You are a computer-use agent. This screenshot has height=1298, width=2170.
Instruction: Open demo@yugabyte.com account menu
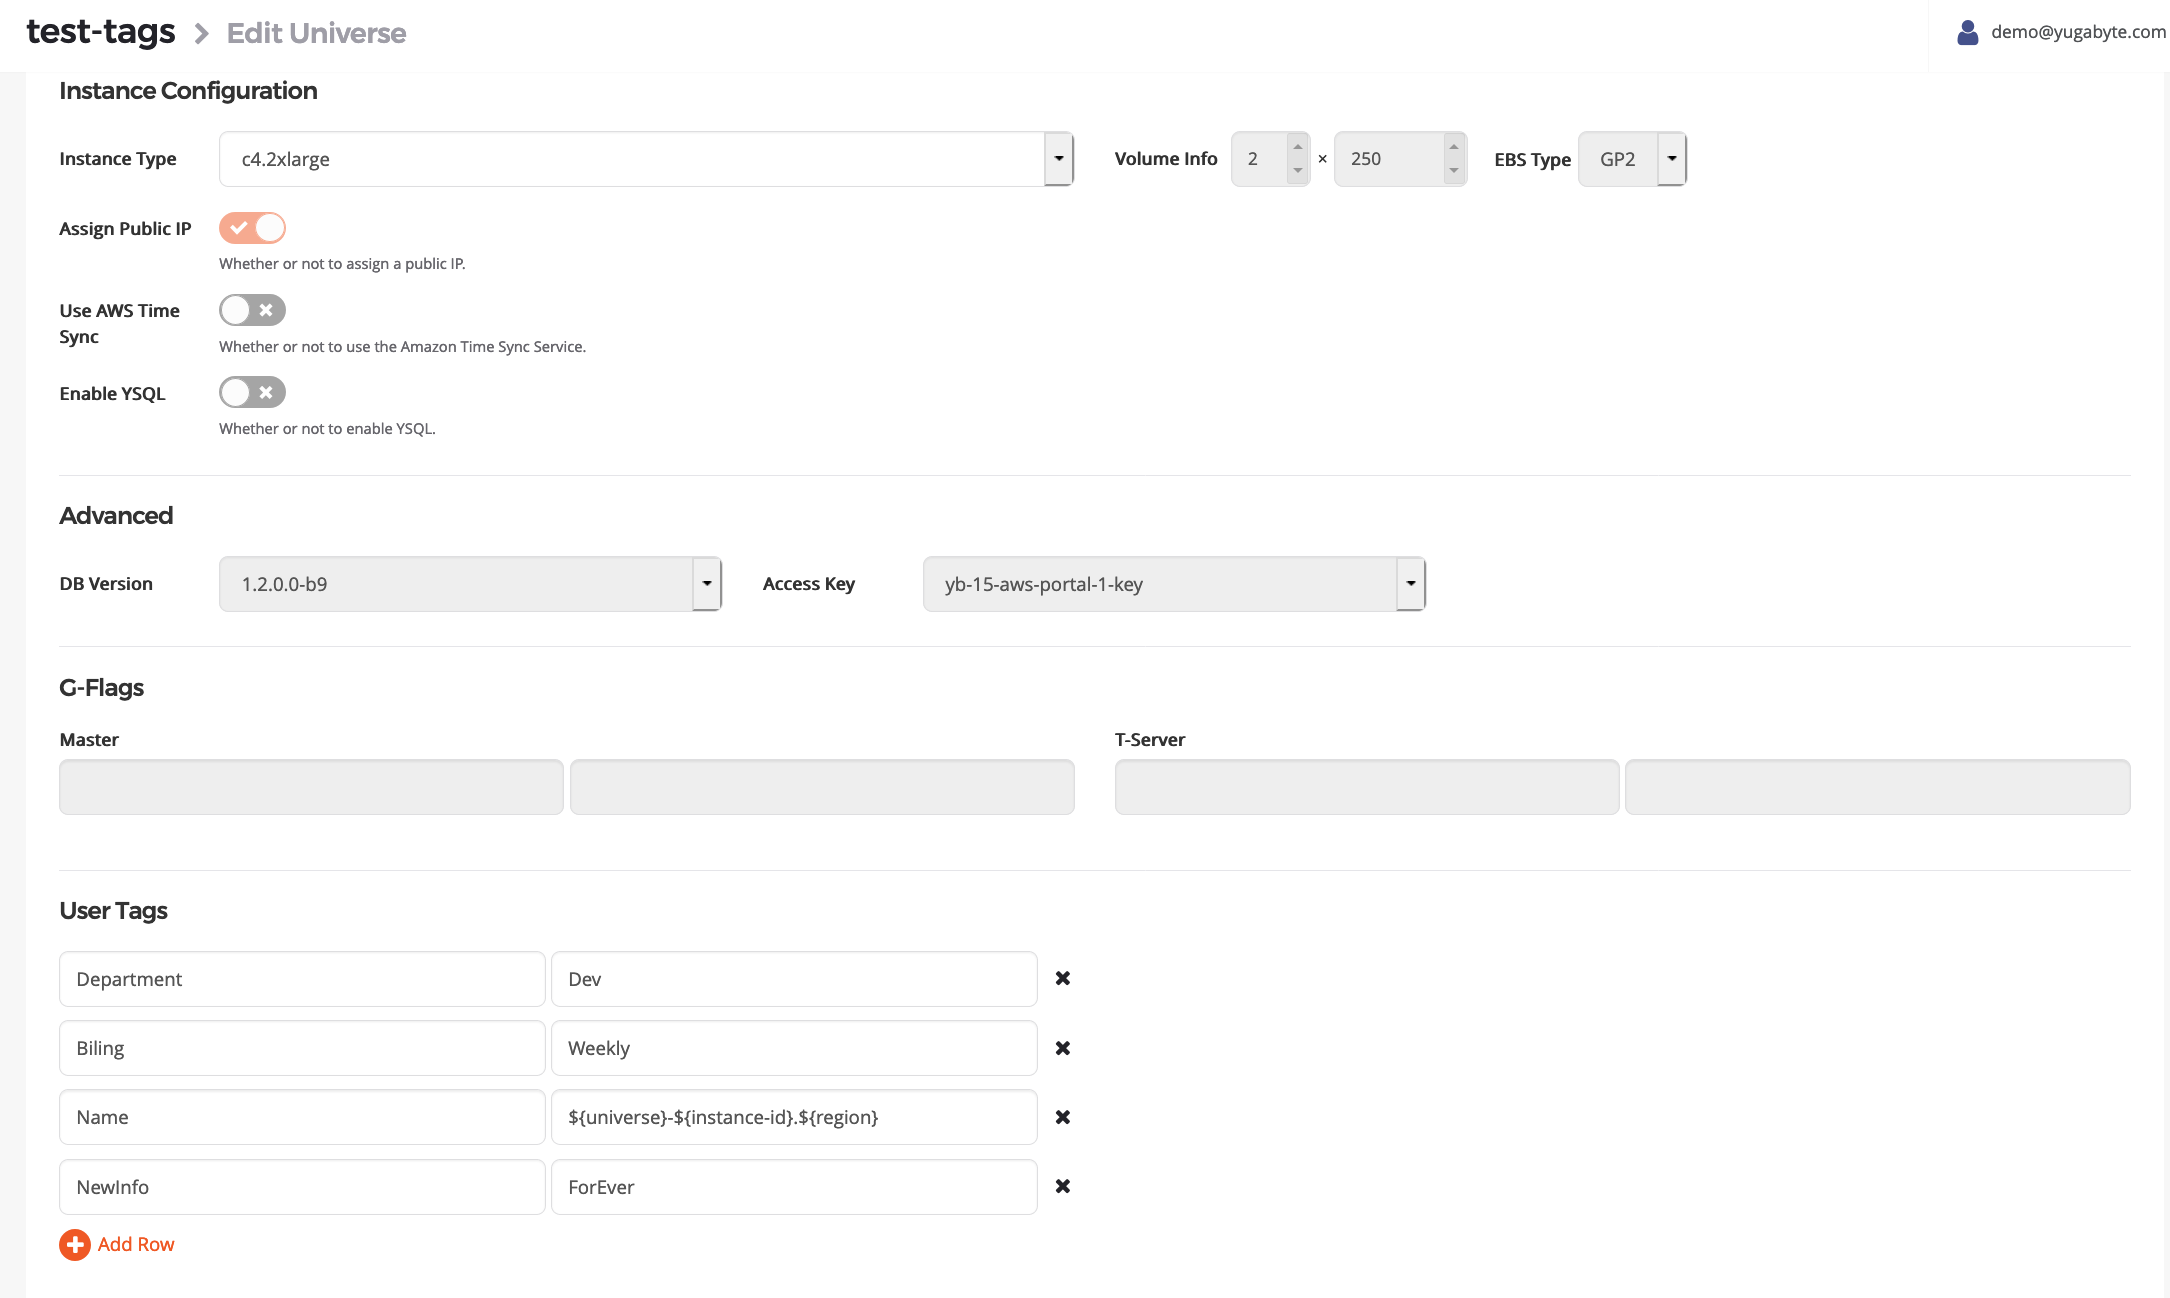[2078, 32]
